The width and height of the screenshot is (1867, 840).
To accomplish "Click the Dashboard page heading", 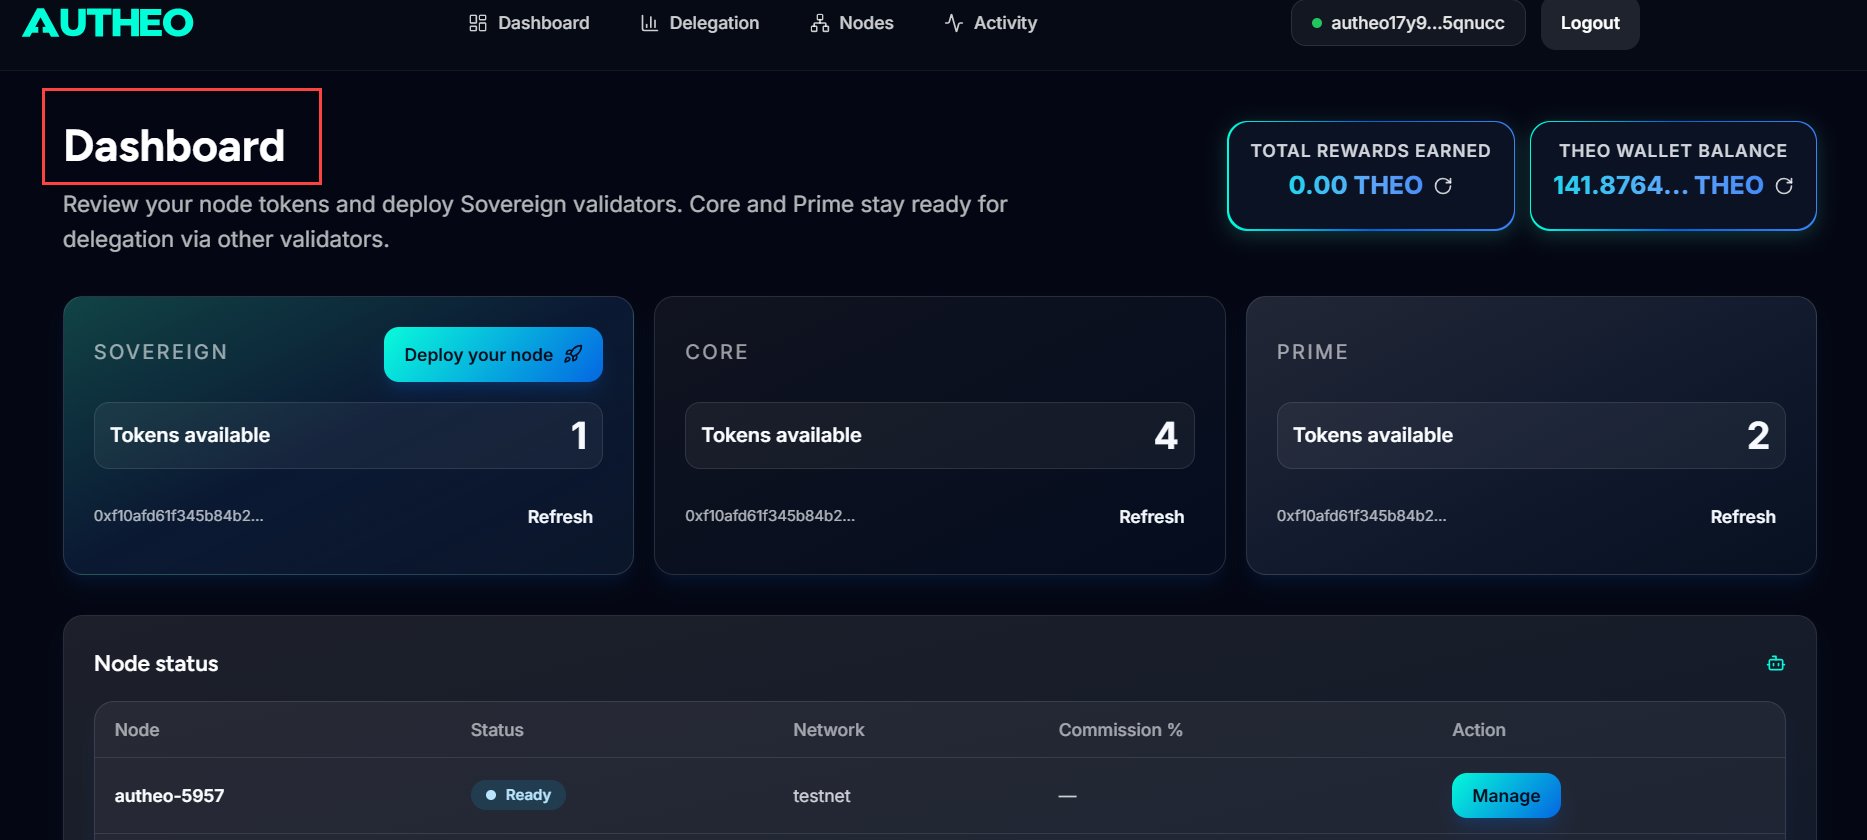I will point(174,146).
